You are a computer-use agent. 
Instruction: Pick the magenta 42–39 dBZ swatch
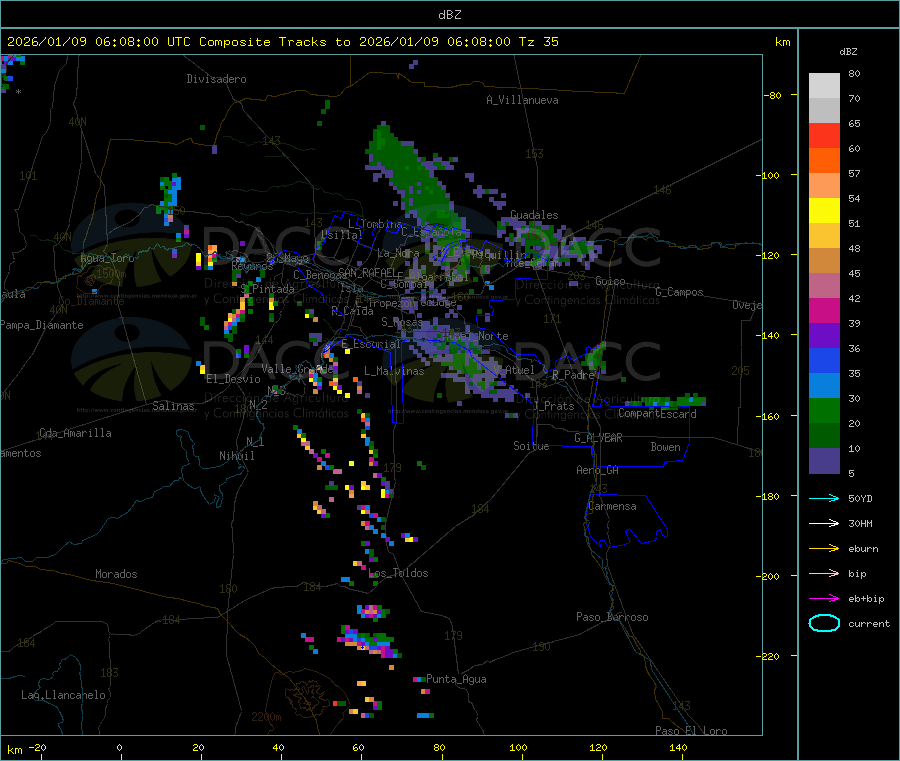point(824,310)
